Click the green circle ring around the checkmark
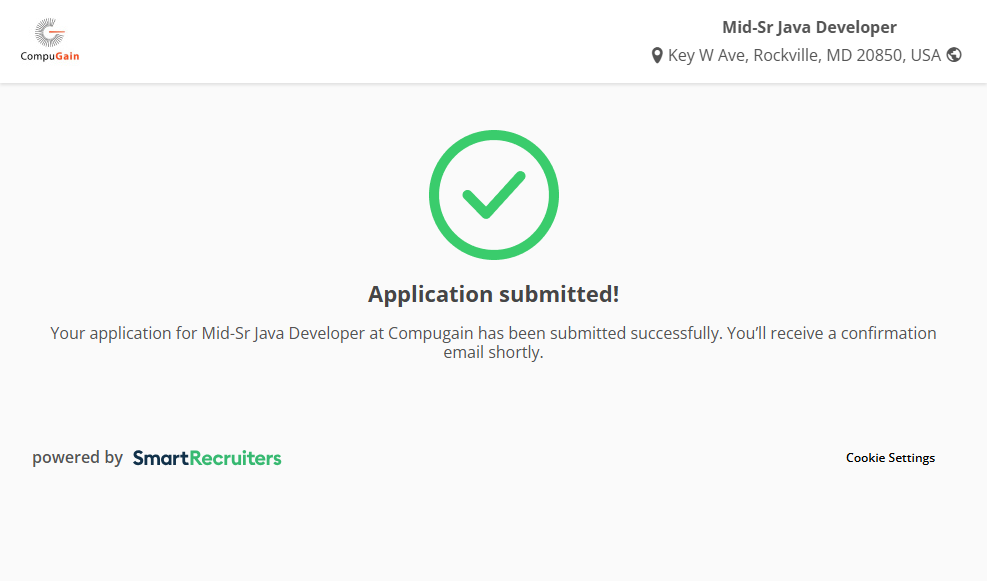 pyautogui.click(x=436, y=195)
